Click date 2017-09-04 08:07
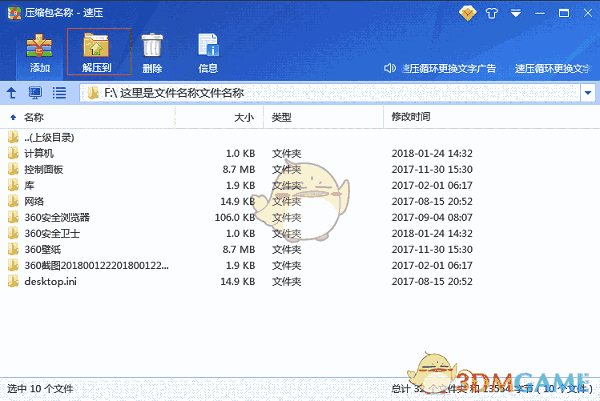This screenshot has height=401, width=600. (x=432, y=217)
